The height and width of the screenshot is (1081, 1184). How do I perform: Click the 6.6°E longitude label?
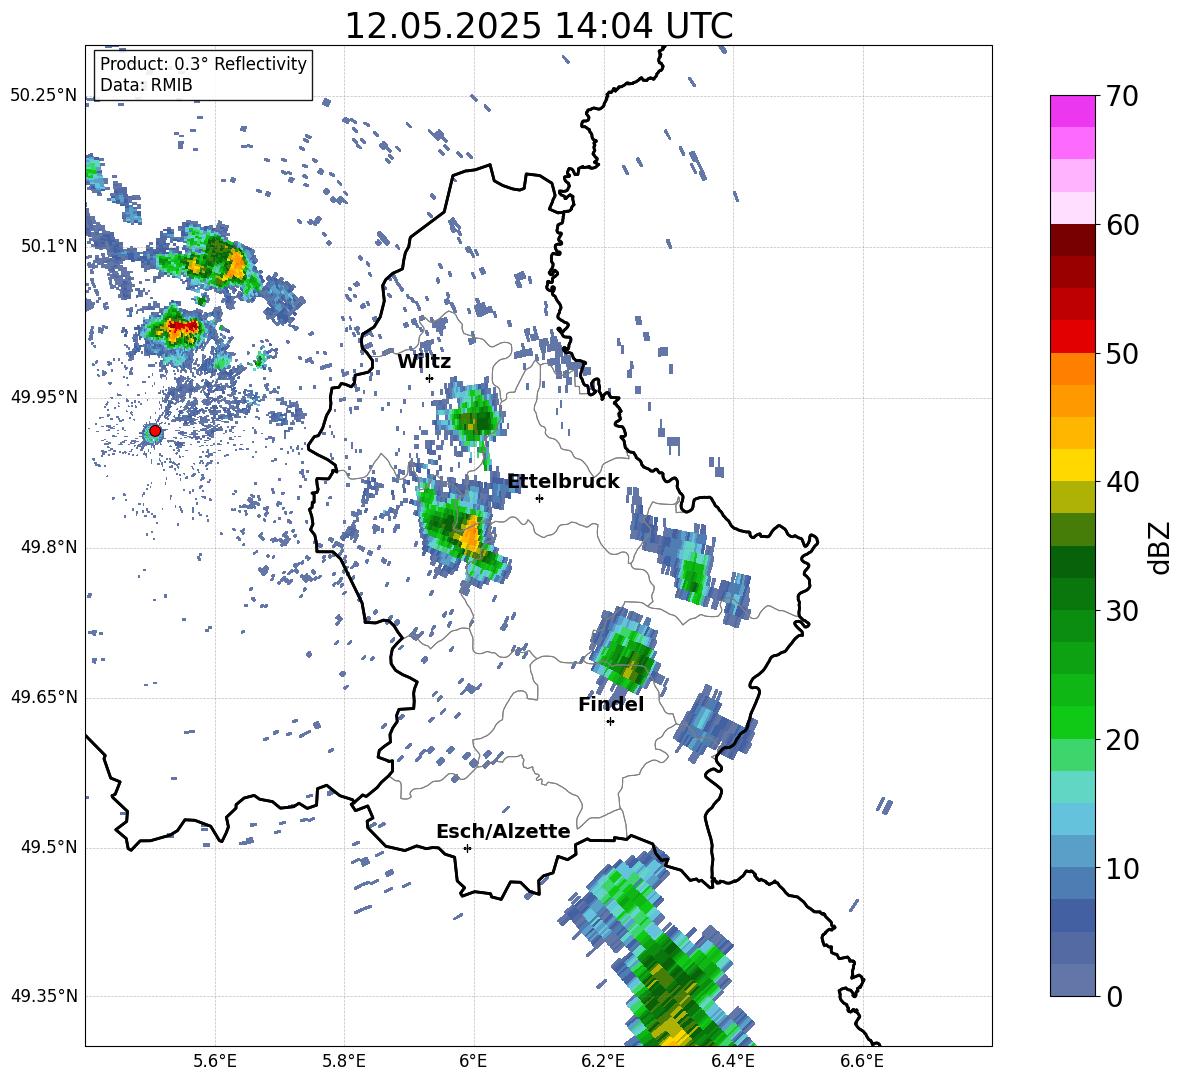(x=862, y=1061)
